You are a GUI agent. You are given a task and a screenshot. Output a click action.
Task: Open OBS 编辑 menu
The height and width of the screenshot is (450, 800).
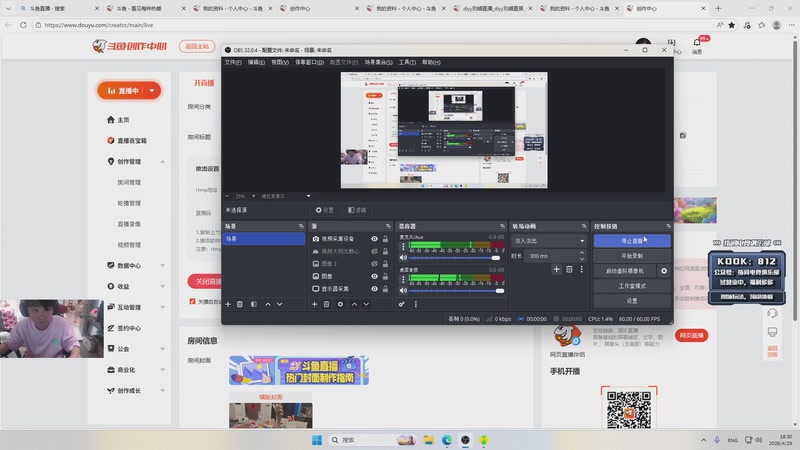click(x=256, y=62)
